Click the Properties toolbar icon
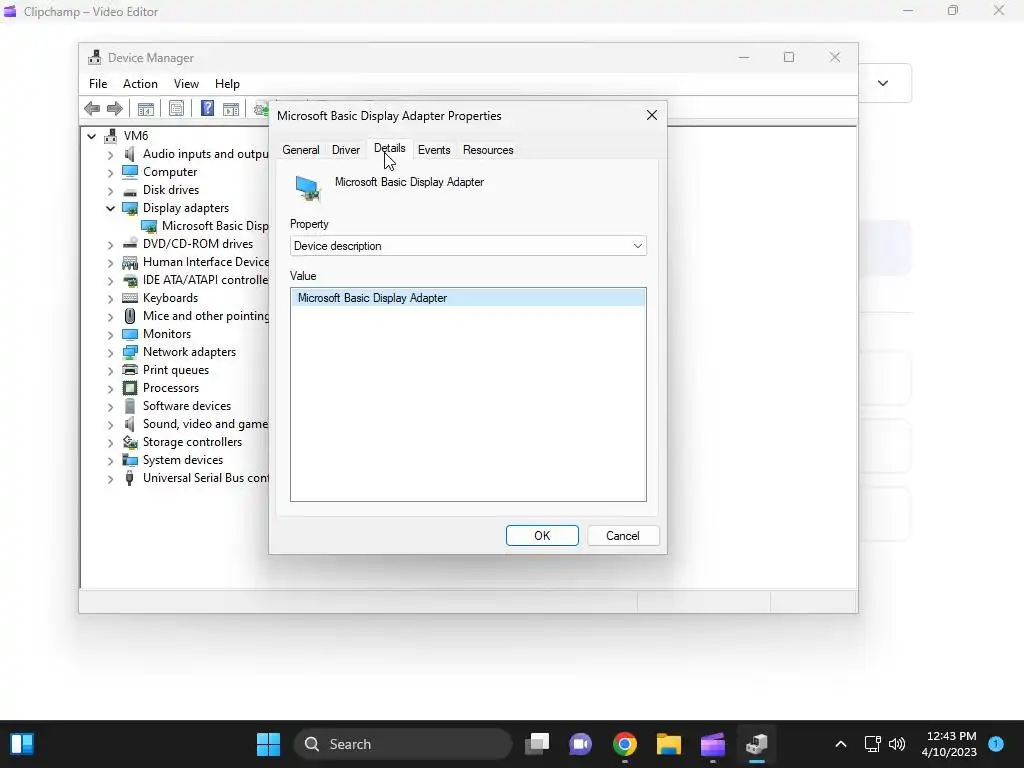The height and width of the screenshot is (768, 1024). pyautogui.click(x=176, y=108)
